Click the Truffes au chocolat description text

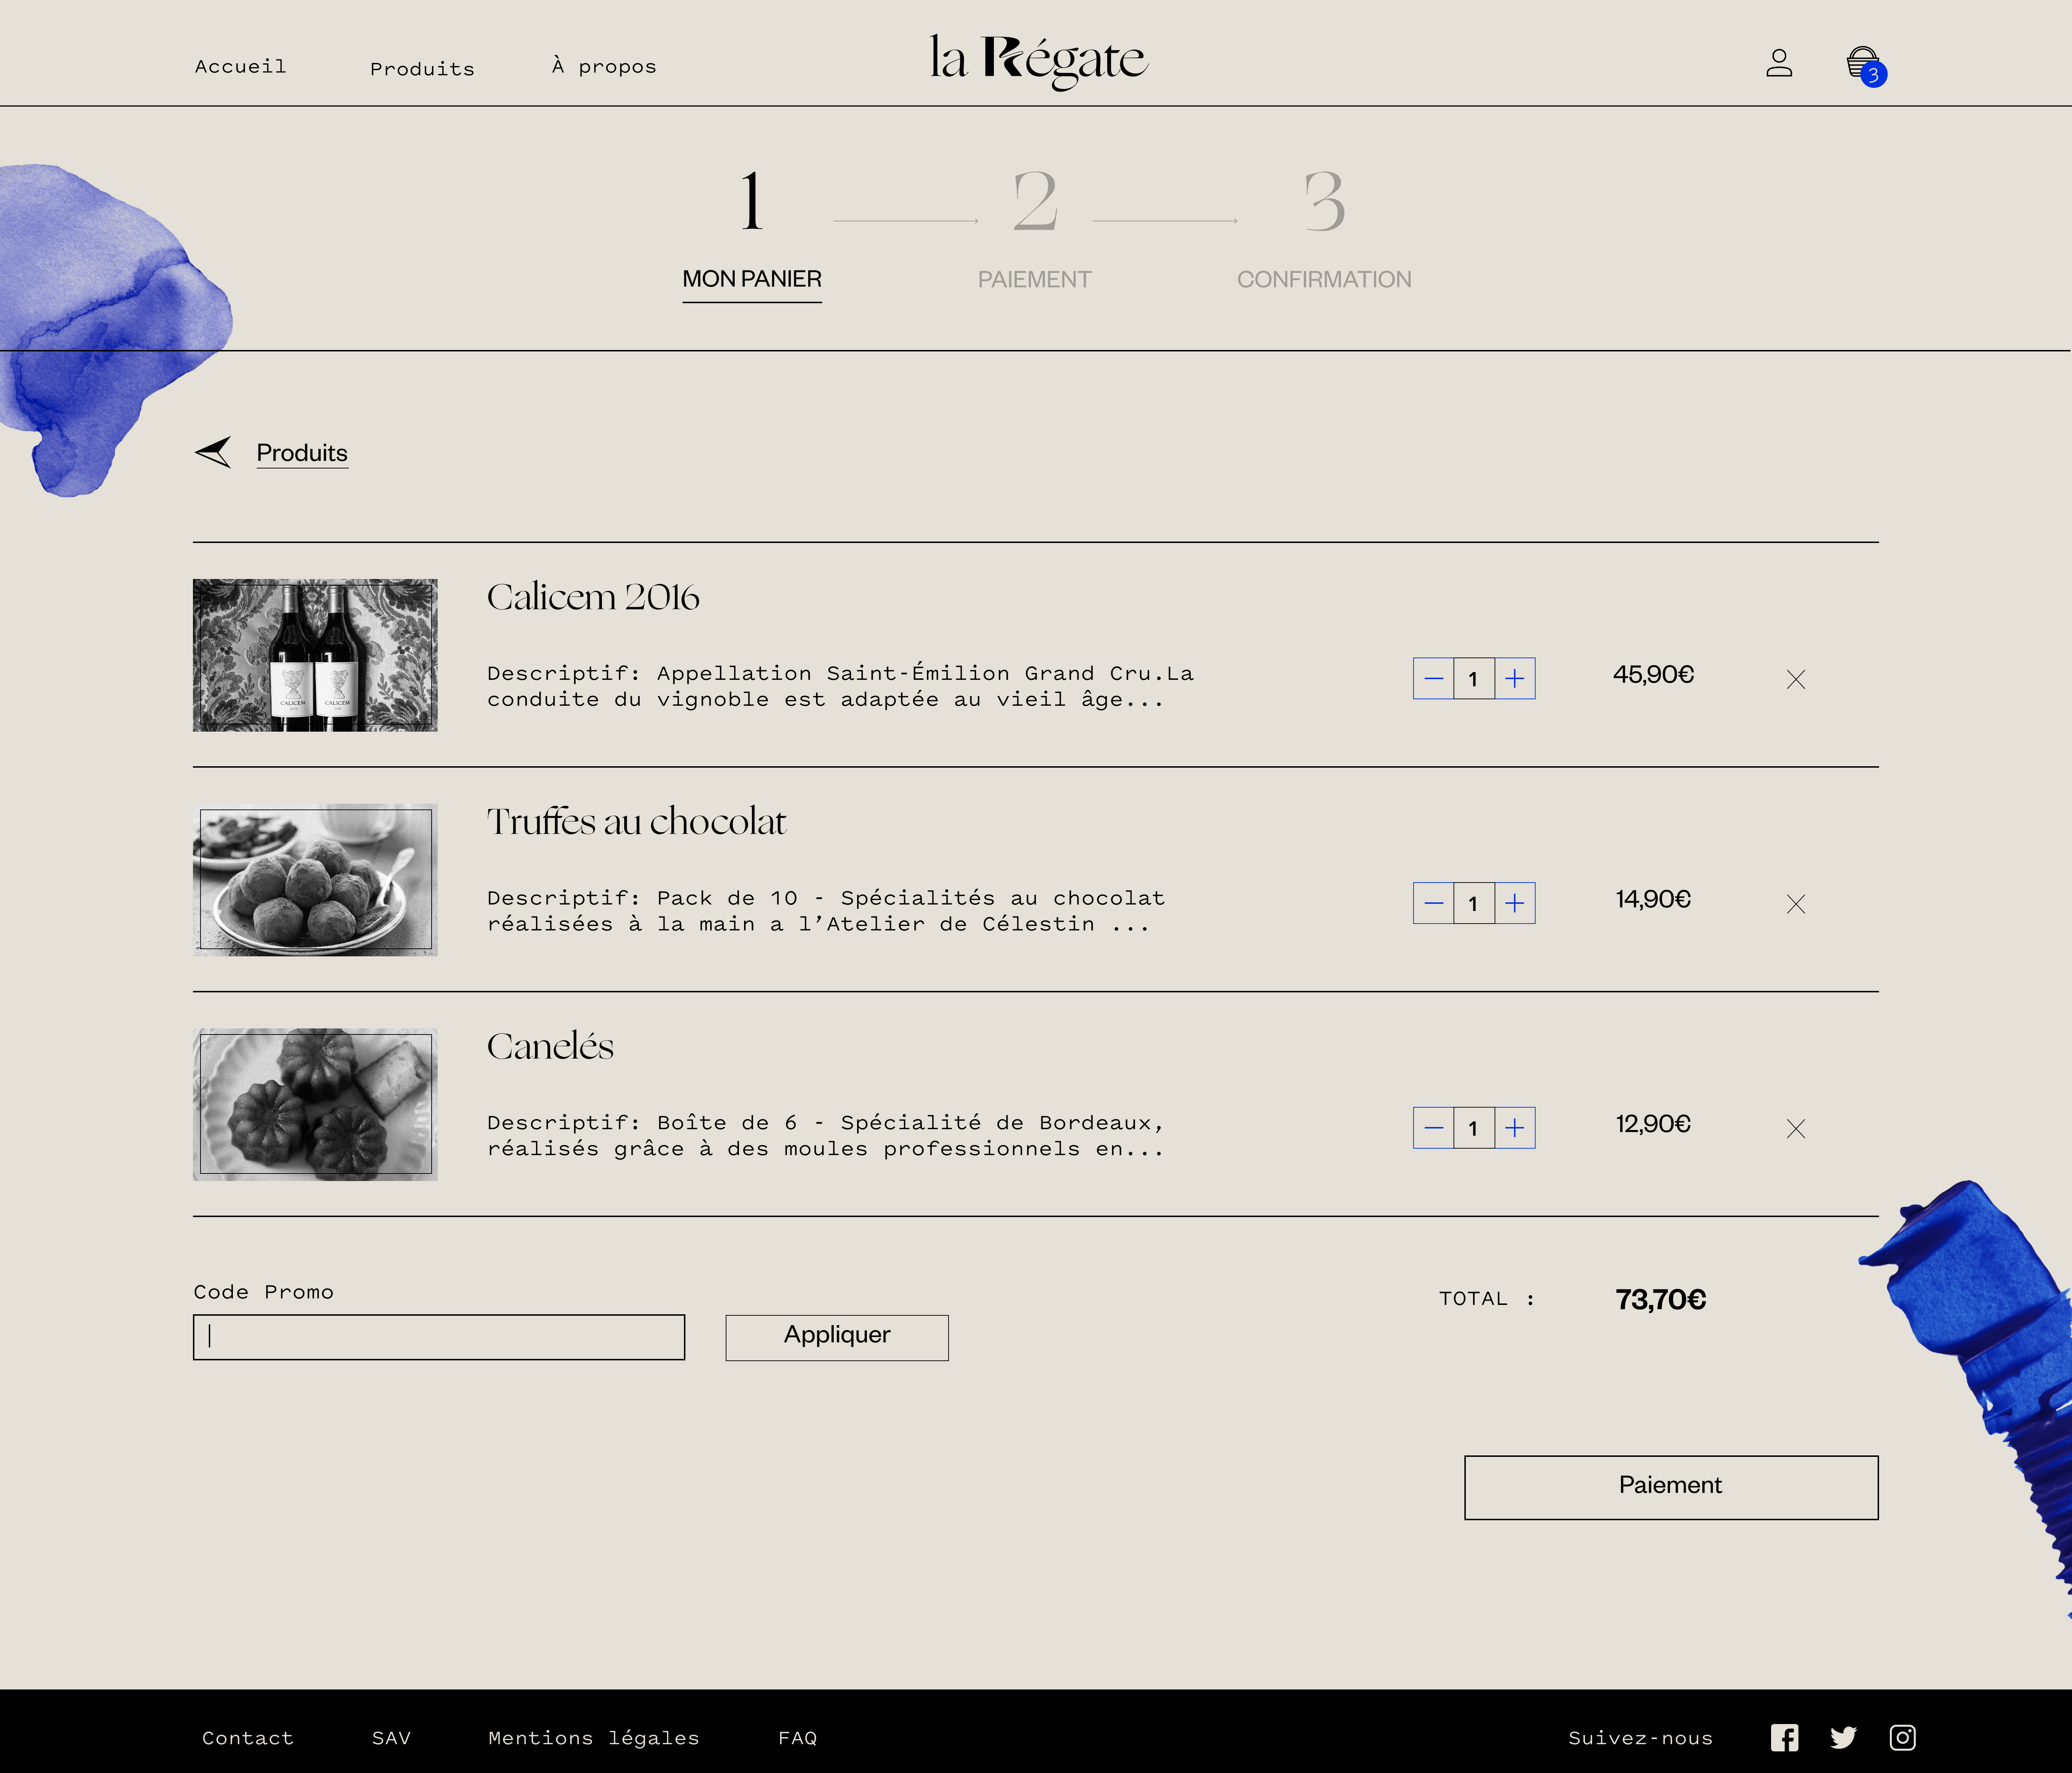(x=826, y=912)
